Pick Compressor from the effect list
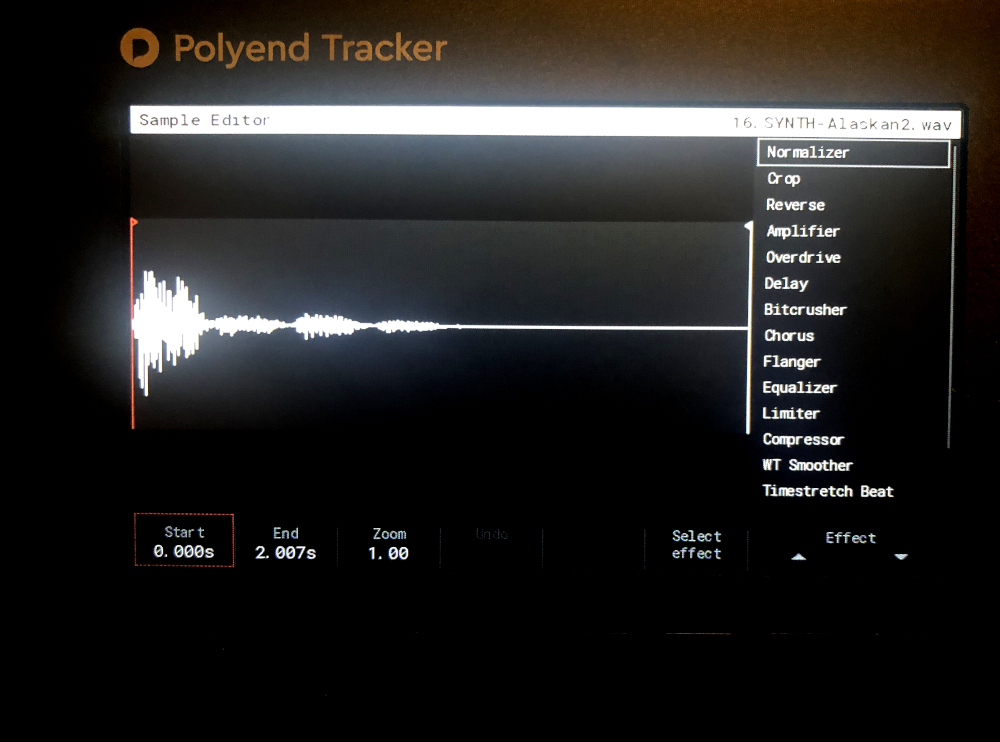The width and height of the screenshot is (1000, 742). tap(803, 440)
